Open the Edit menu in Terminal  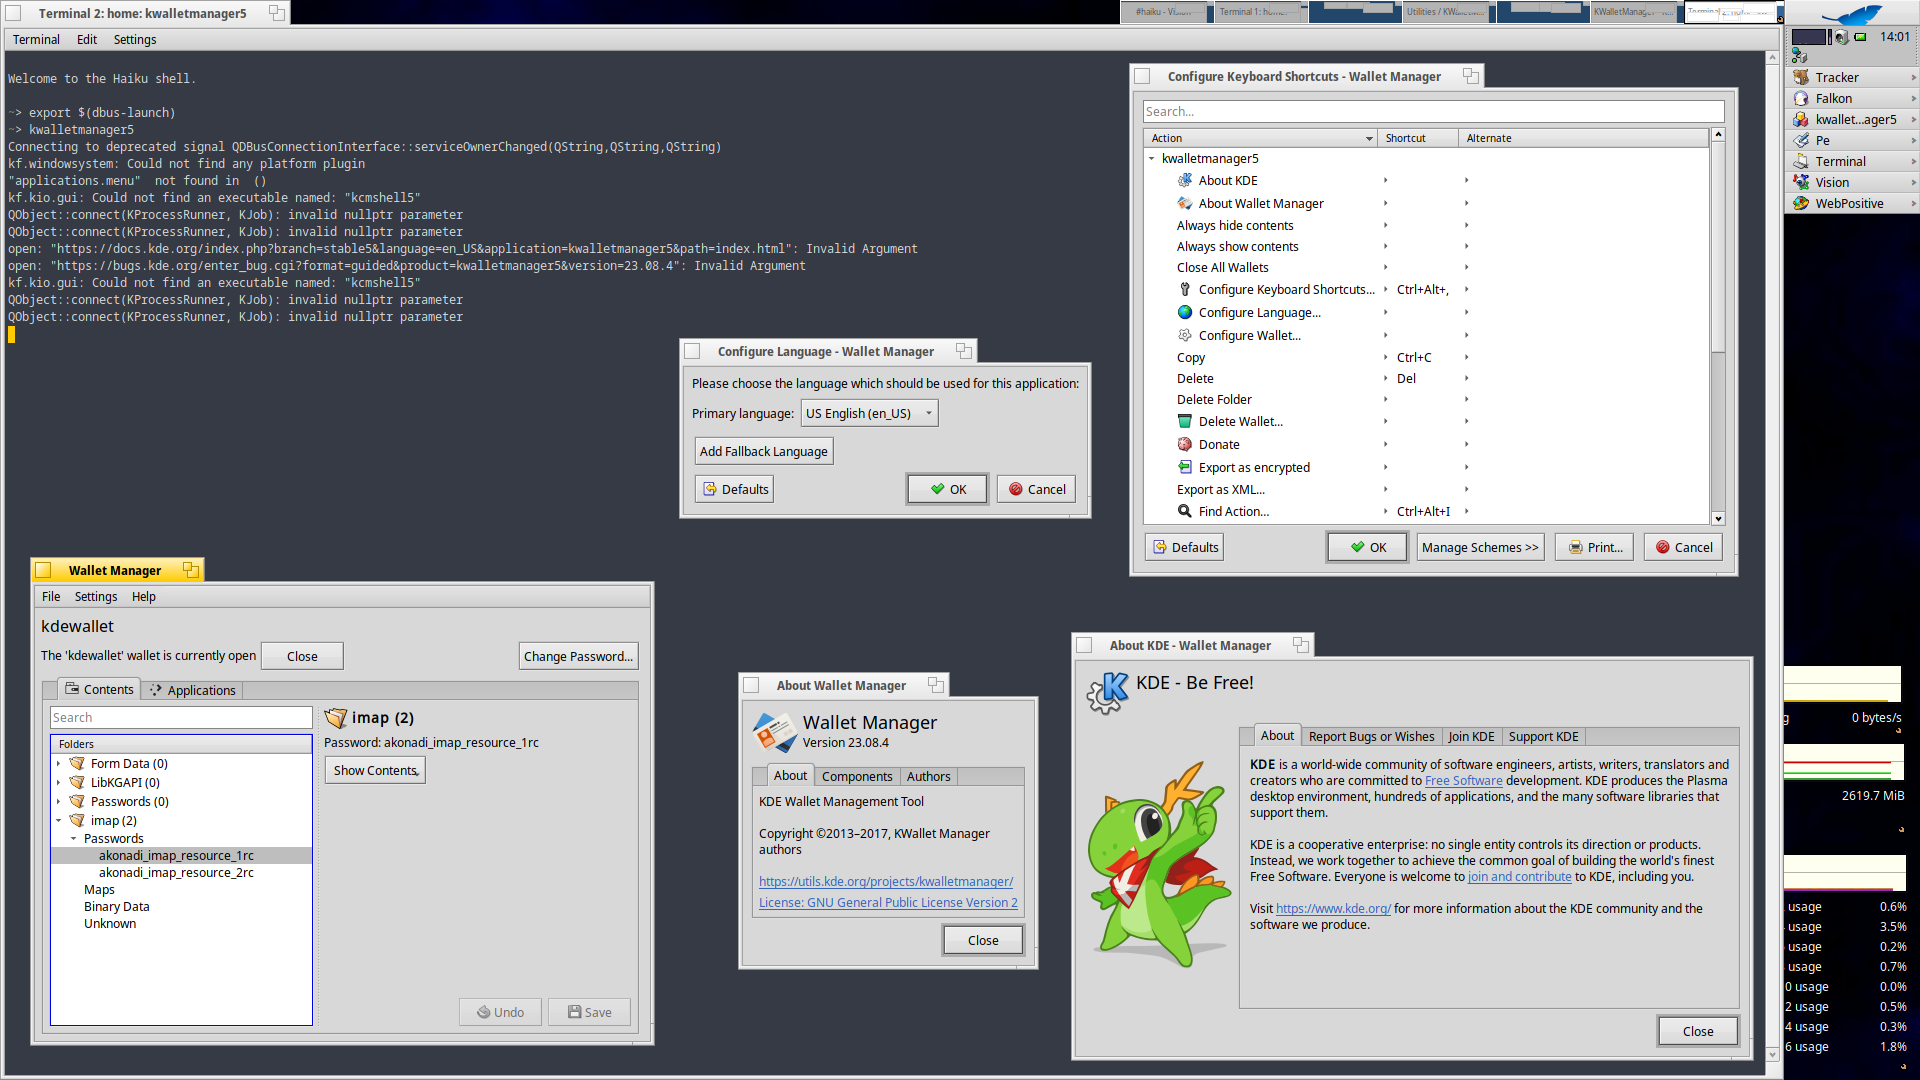87,39
